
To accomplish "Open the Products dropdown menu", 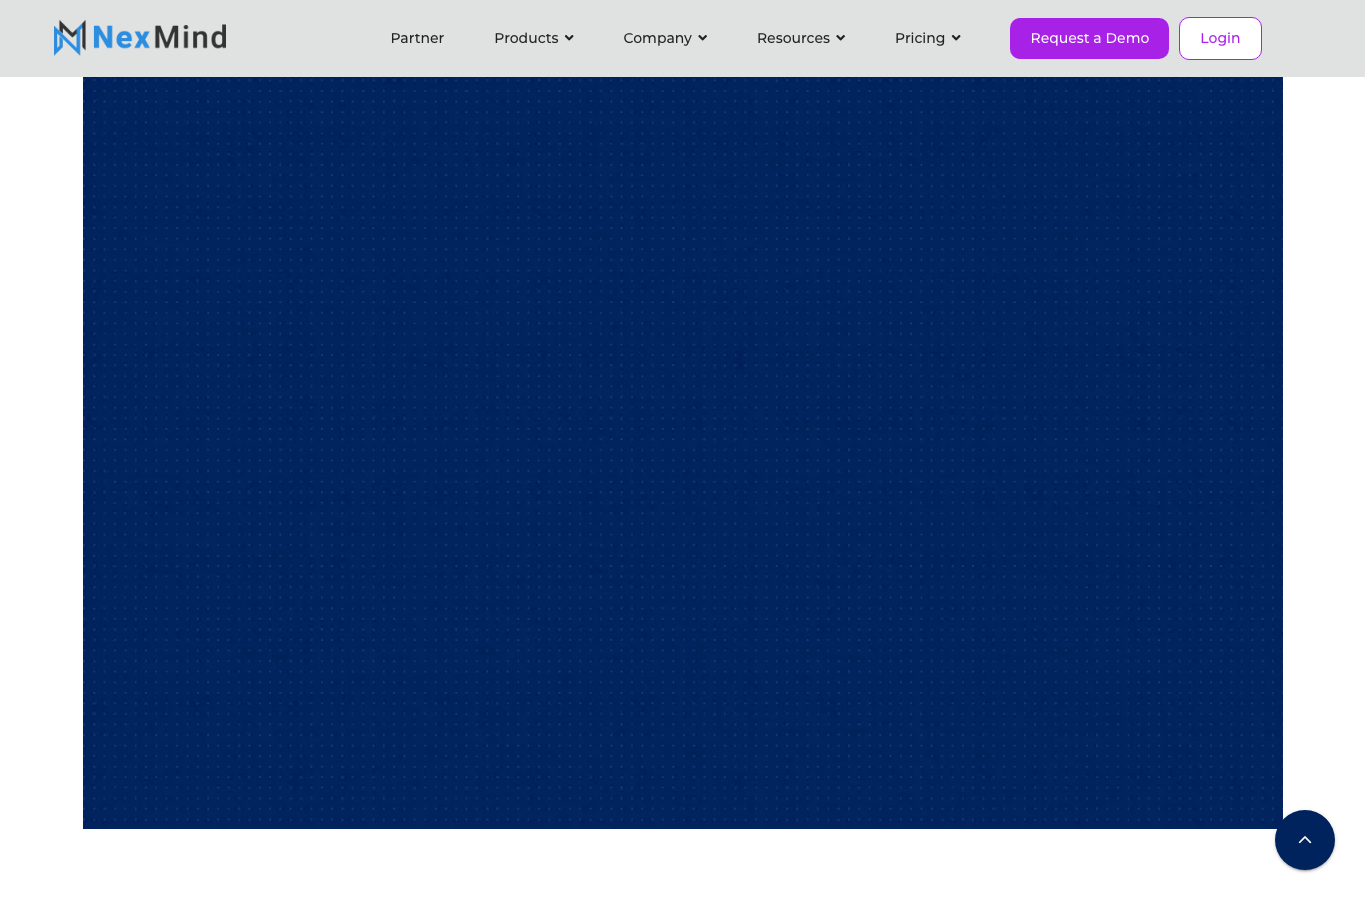I will 534,38.
